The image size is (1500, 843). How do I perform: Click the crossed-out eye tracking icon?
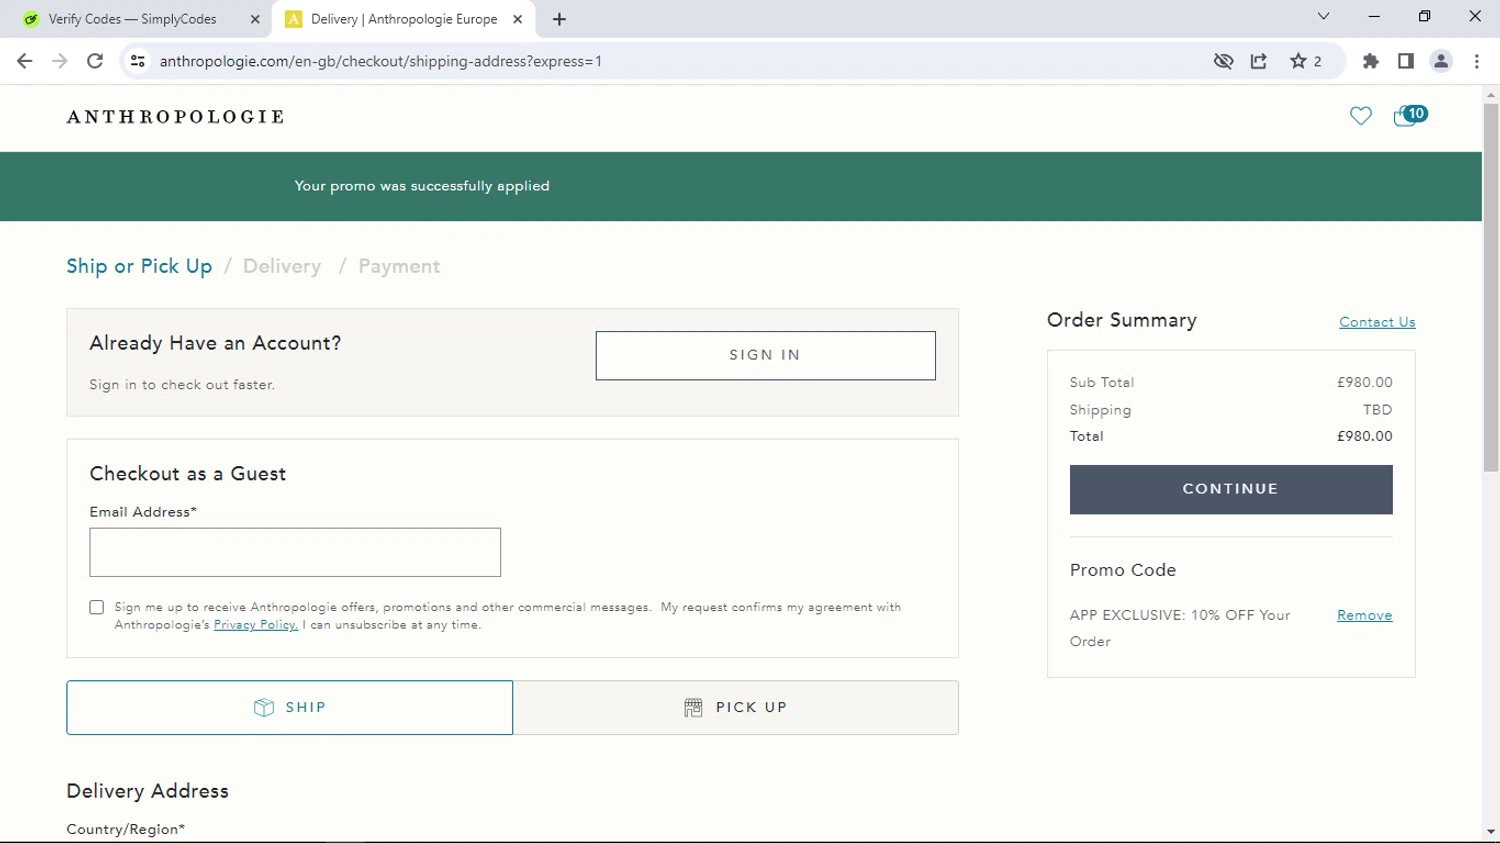(1223, 61)
